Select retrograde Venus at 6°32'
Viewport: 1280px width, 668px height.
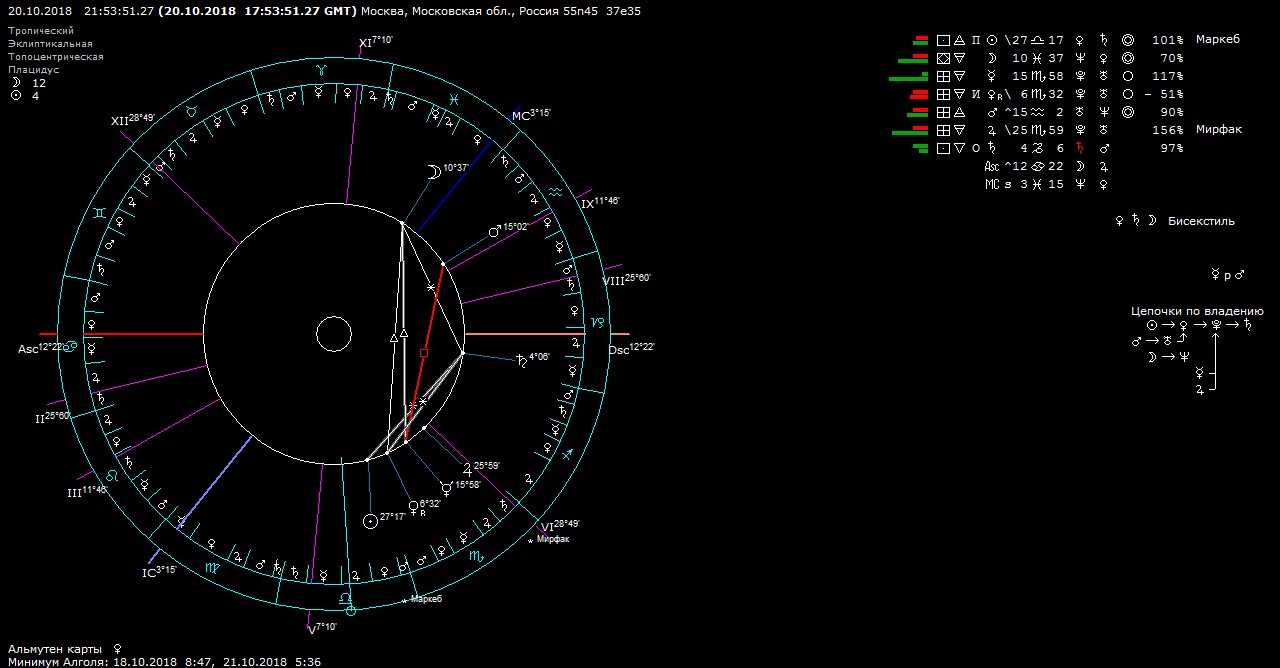pyautogui.click(x=412, y=507)
